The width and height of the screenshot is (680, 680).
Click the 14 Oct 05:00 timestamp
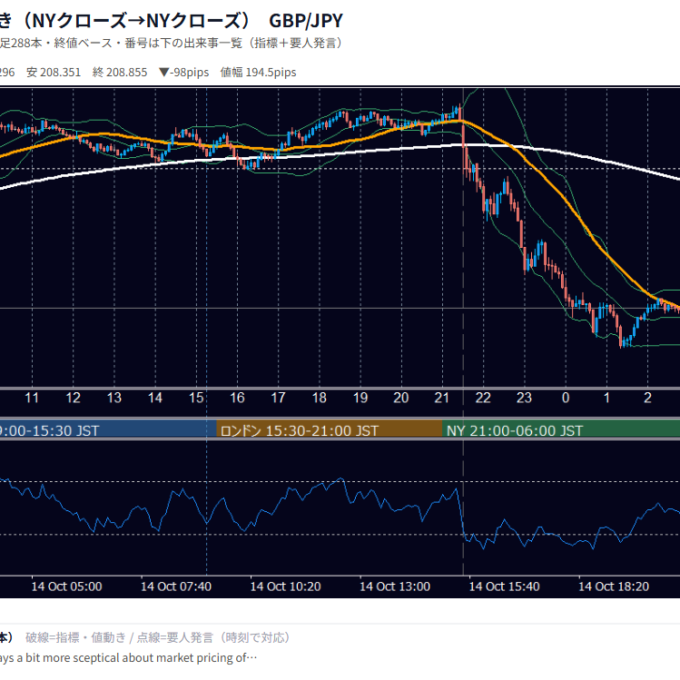tap(67, 586)
